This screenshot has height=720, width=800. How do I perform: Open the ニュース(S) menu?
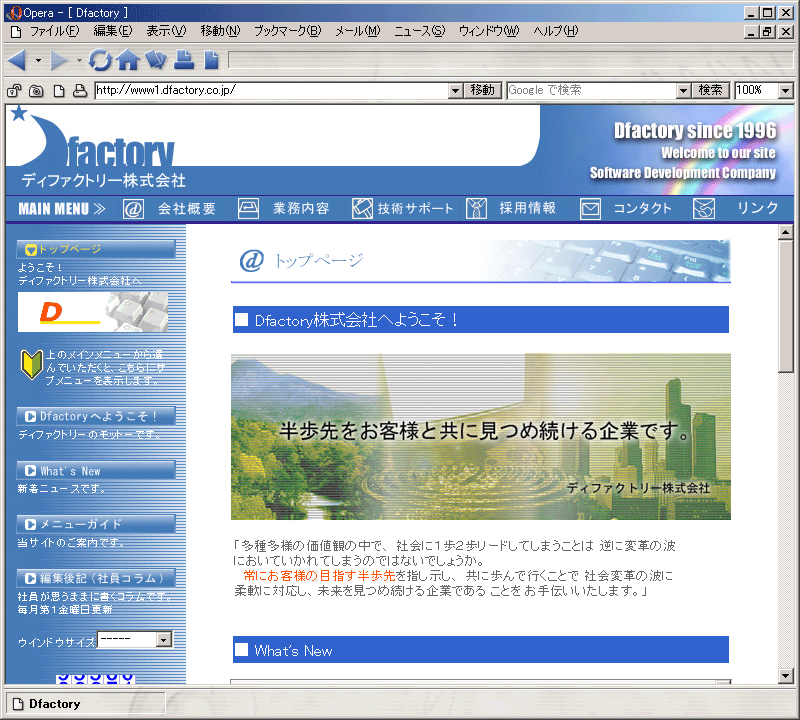[419, 32]
